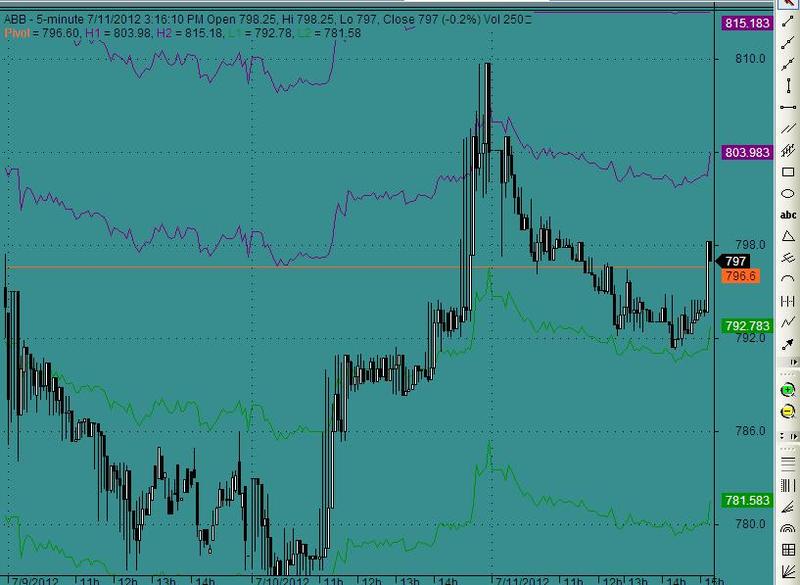The height and width of the screenshot is (585, 800).
Task: Select the parallel lines tool
Action: (788, 129)
